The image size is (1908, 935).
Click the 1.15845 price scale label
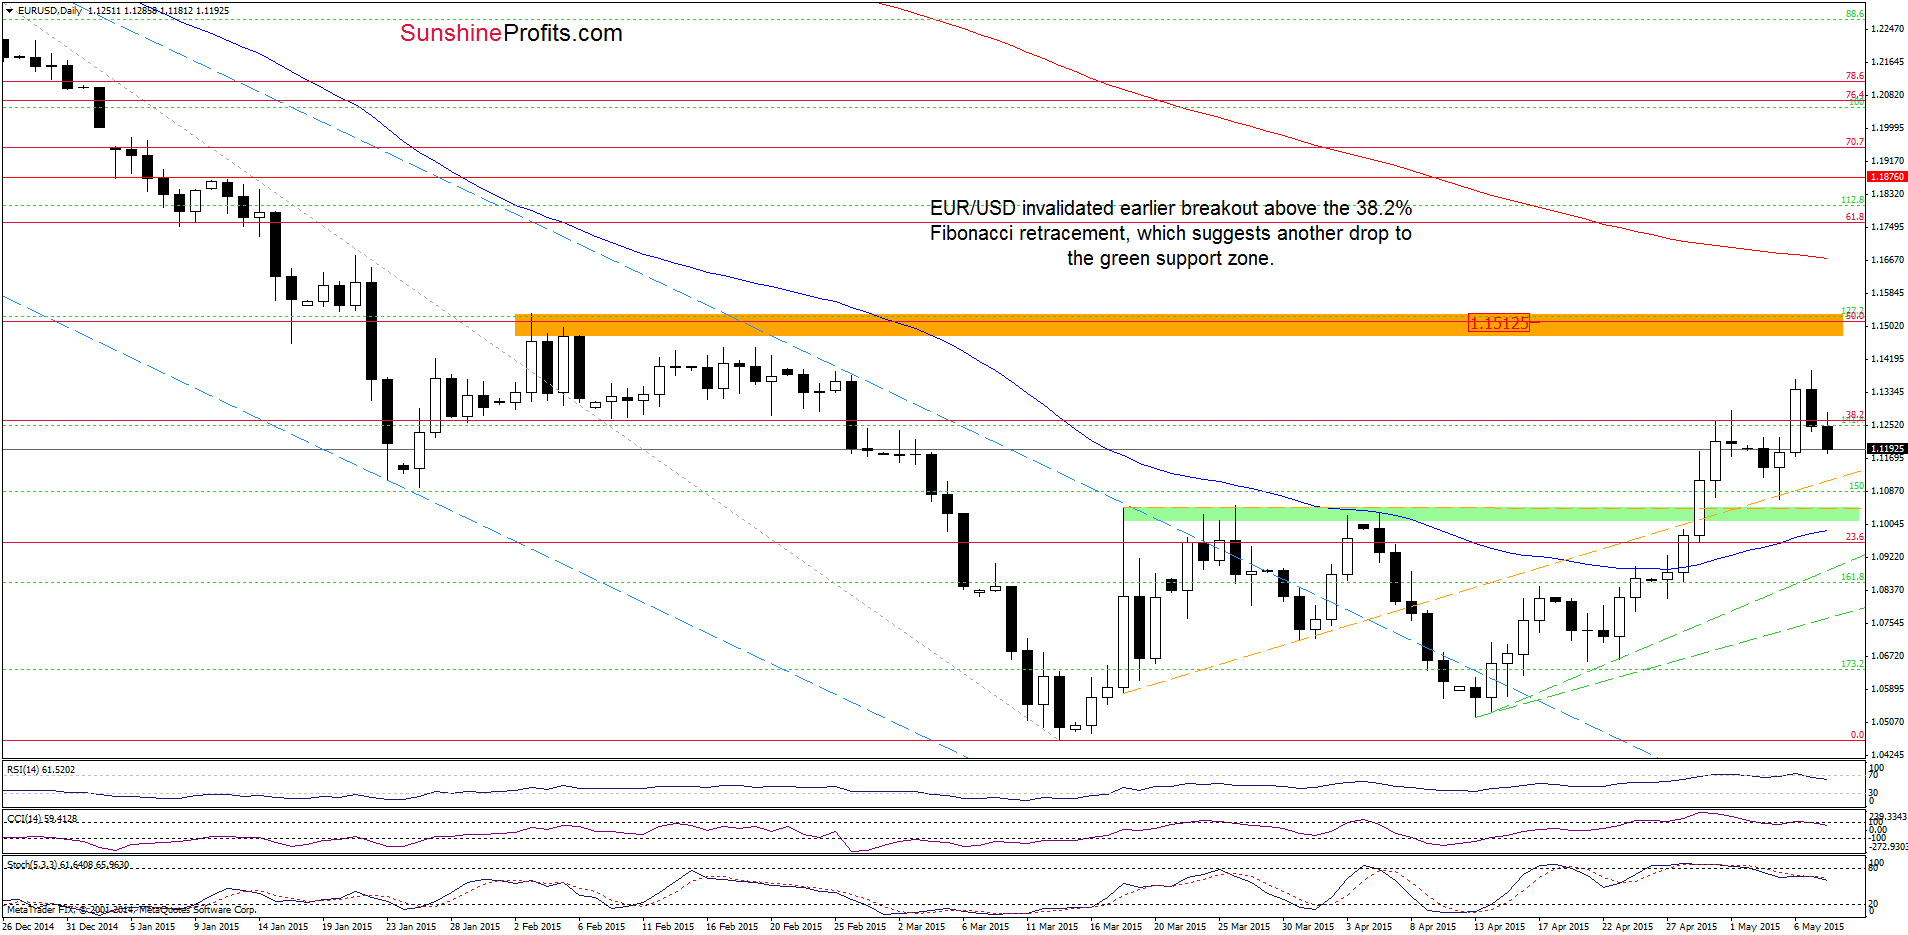[1888, 293]
